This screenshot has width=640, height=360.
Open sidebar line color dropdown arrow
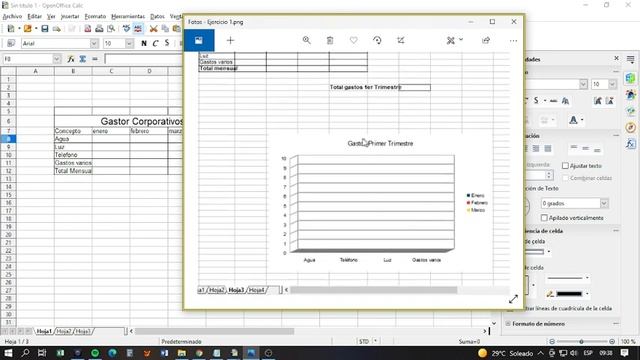pos(587,293)
